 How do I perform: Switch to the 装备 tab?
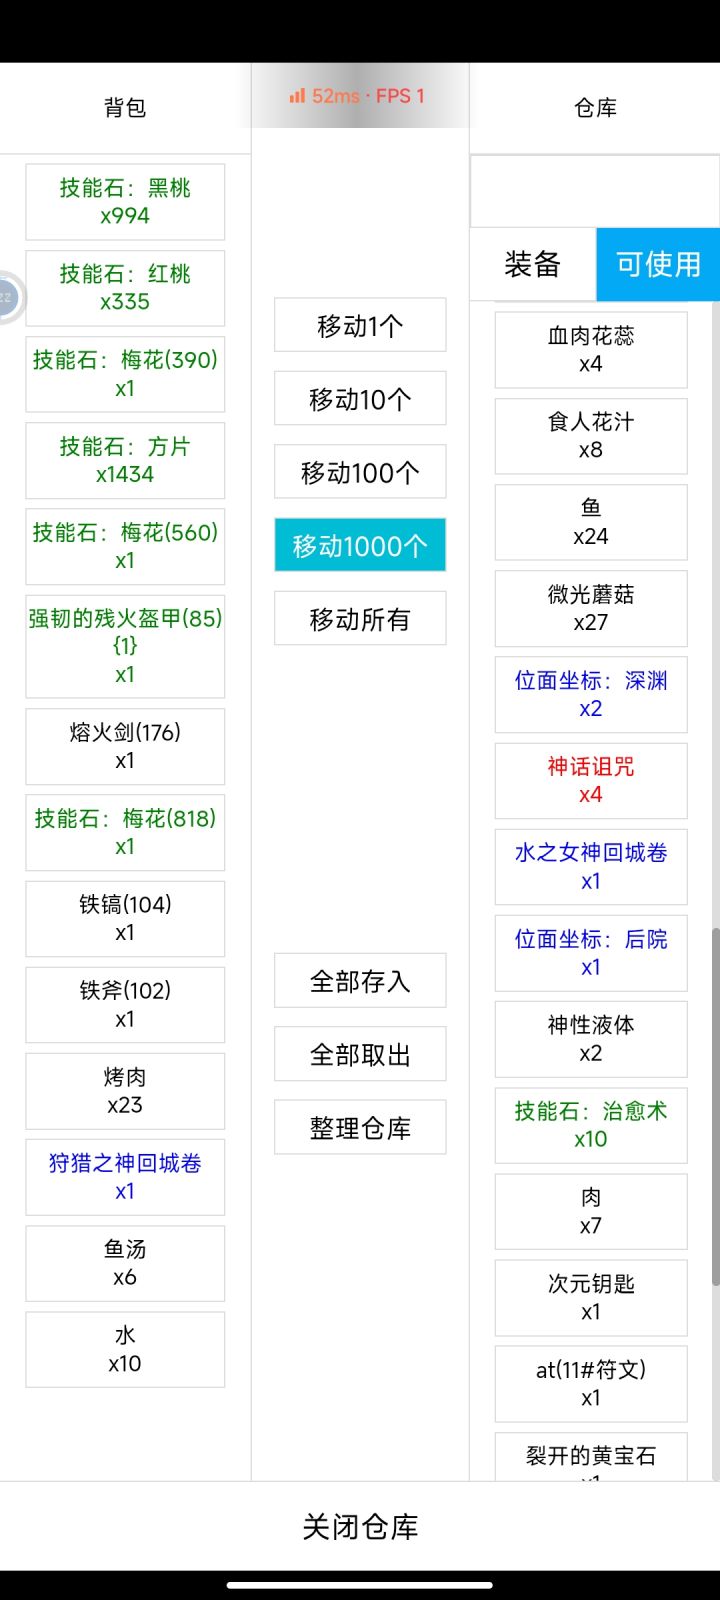coord(533,264)
